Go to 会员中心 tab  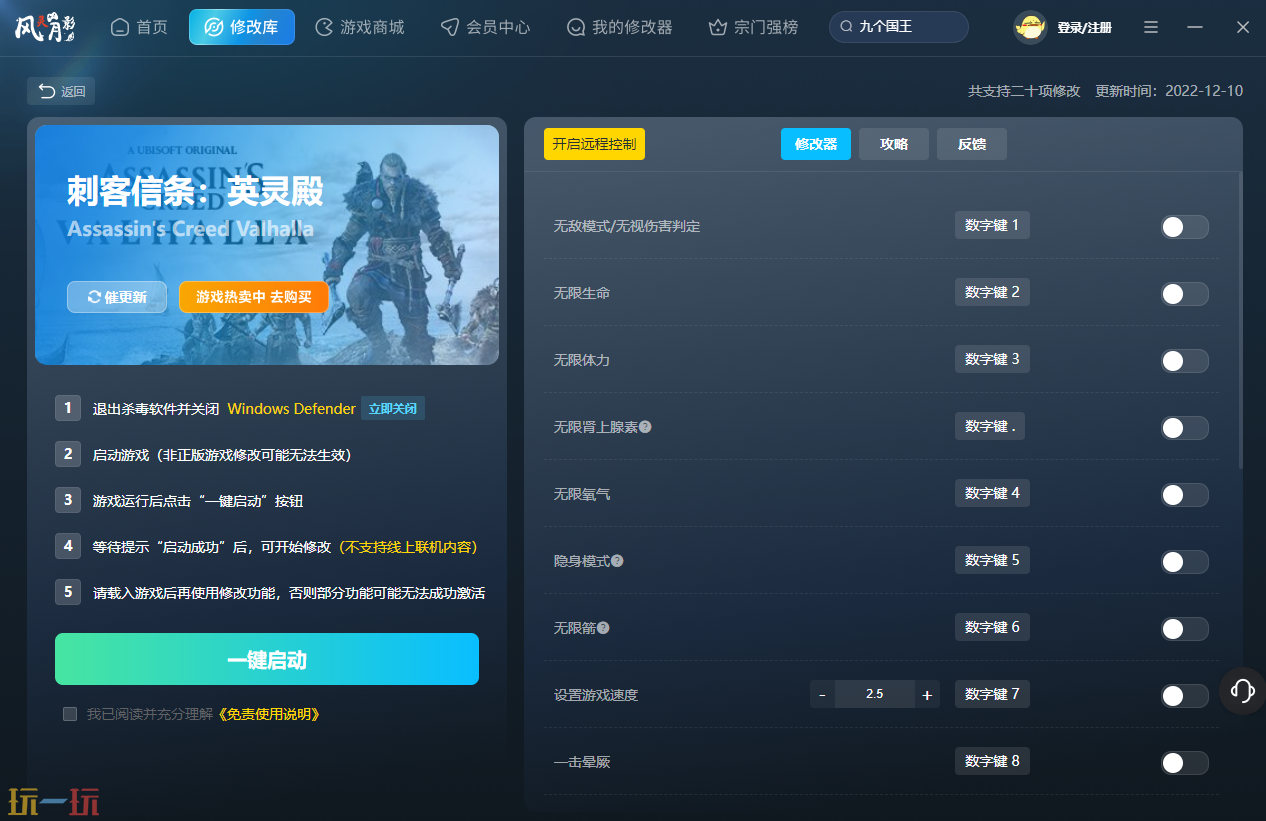tap(486, 27)
